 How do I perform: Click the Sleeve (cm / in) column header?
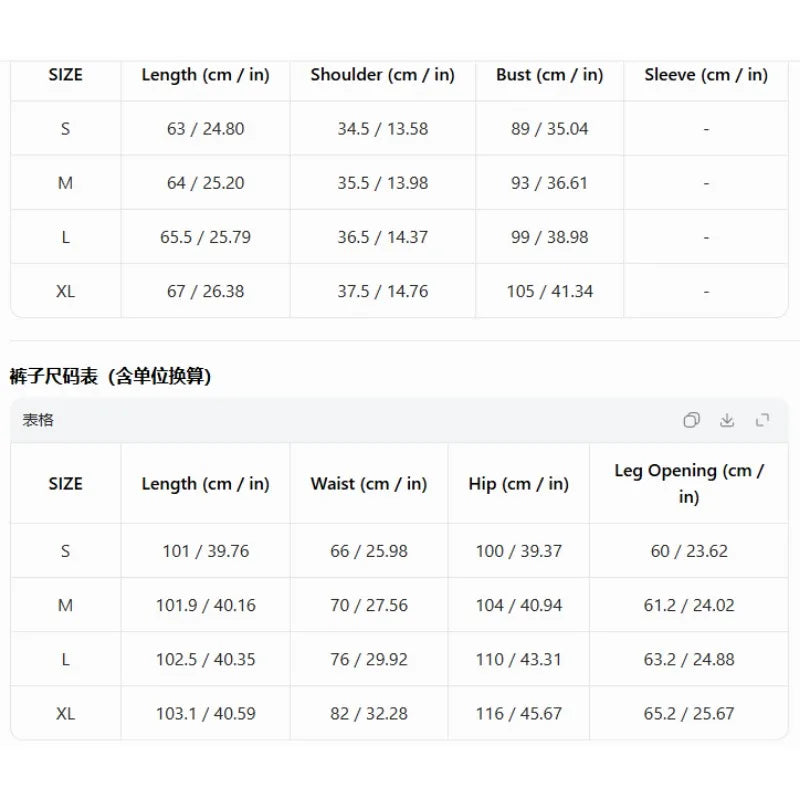coord(706,74)
